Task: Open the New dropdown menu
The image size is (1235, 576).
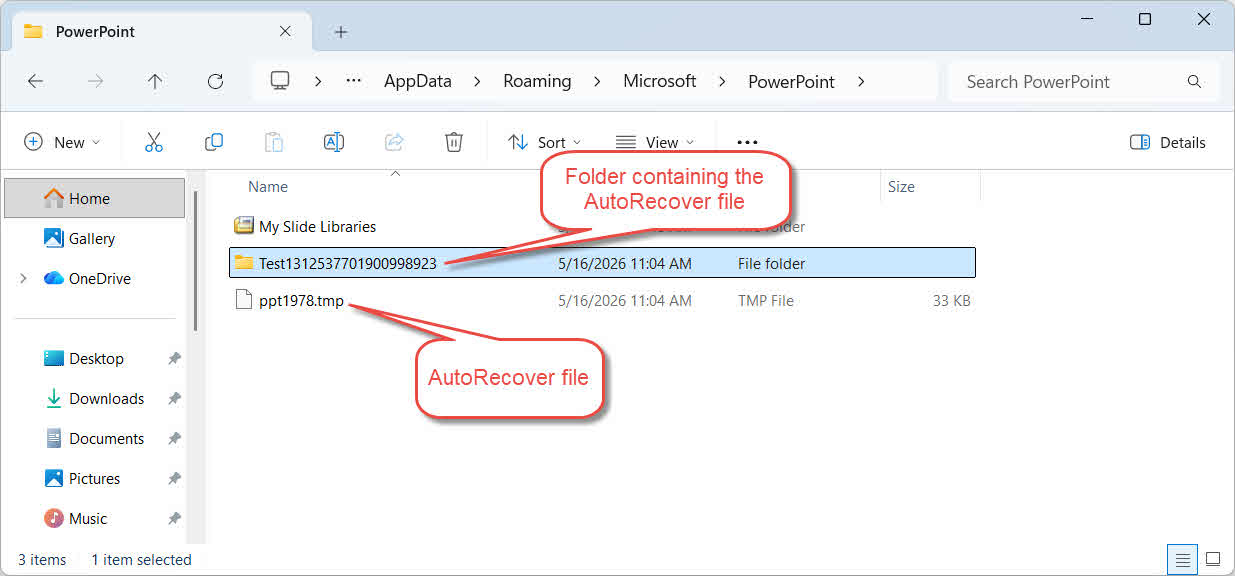Action: point(62,142)
